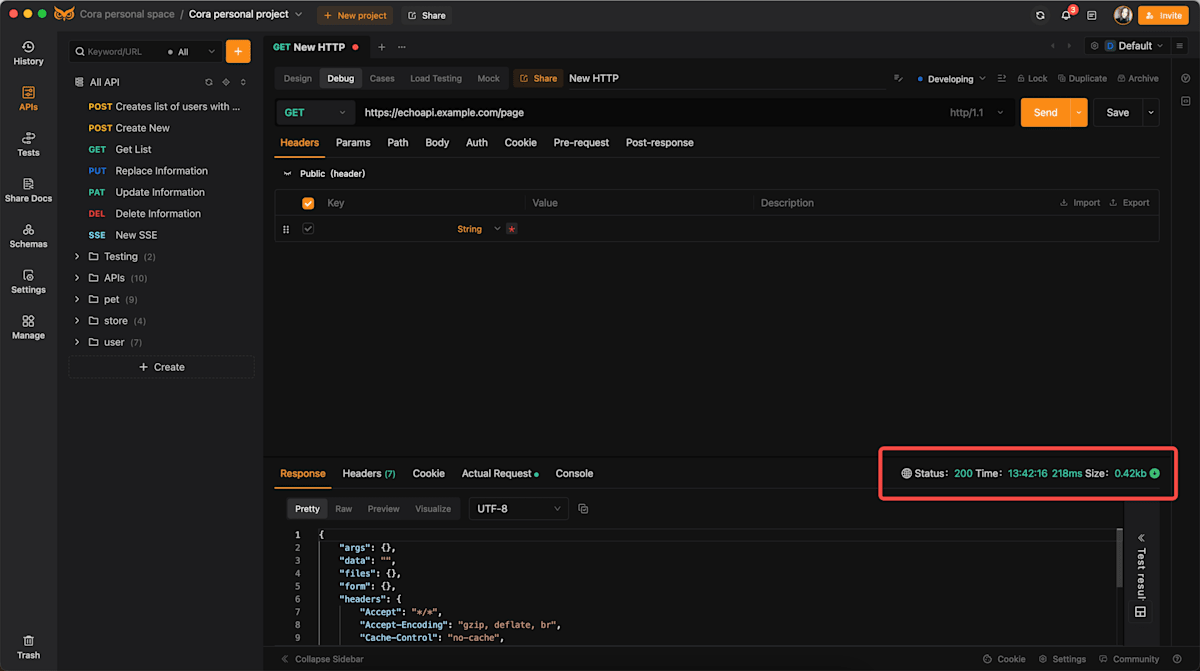Open the All filter dropdown in search
This screenshot has height=671, width=1200.
point(192,52)
